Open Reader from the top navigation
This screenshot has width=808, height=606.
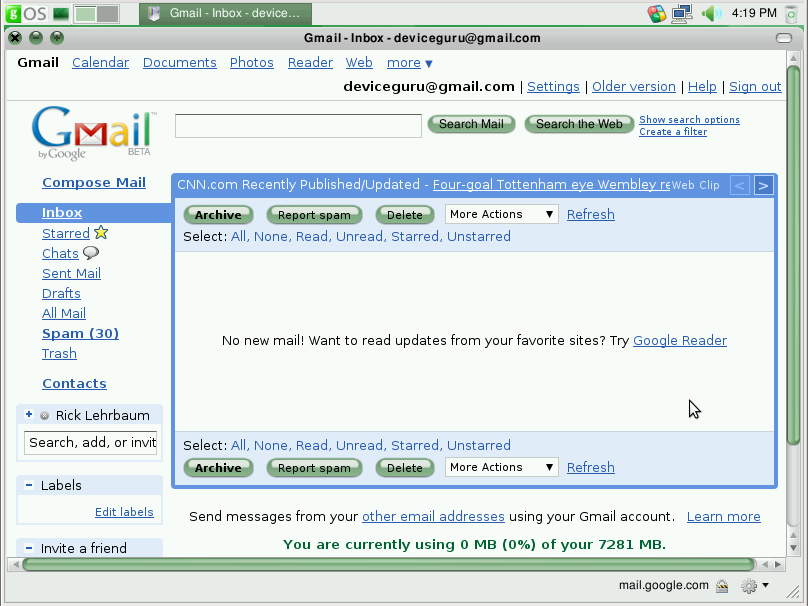pyautogui.click(x=310, y=63)
